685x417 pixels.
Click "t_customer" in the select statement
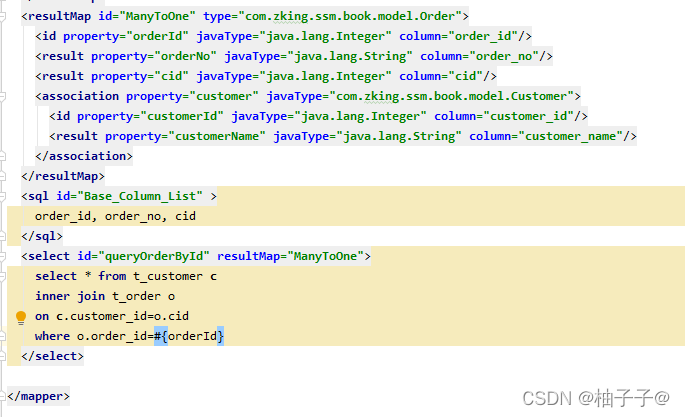tap(168, 276)
